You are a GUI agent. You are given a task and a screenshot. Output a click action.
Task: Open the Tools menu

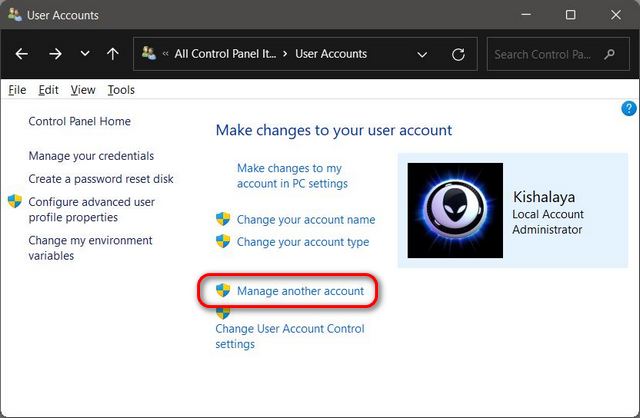121,90
